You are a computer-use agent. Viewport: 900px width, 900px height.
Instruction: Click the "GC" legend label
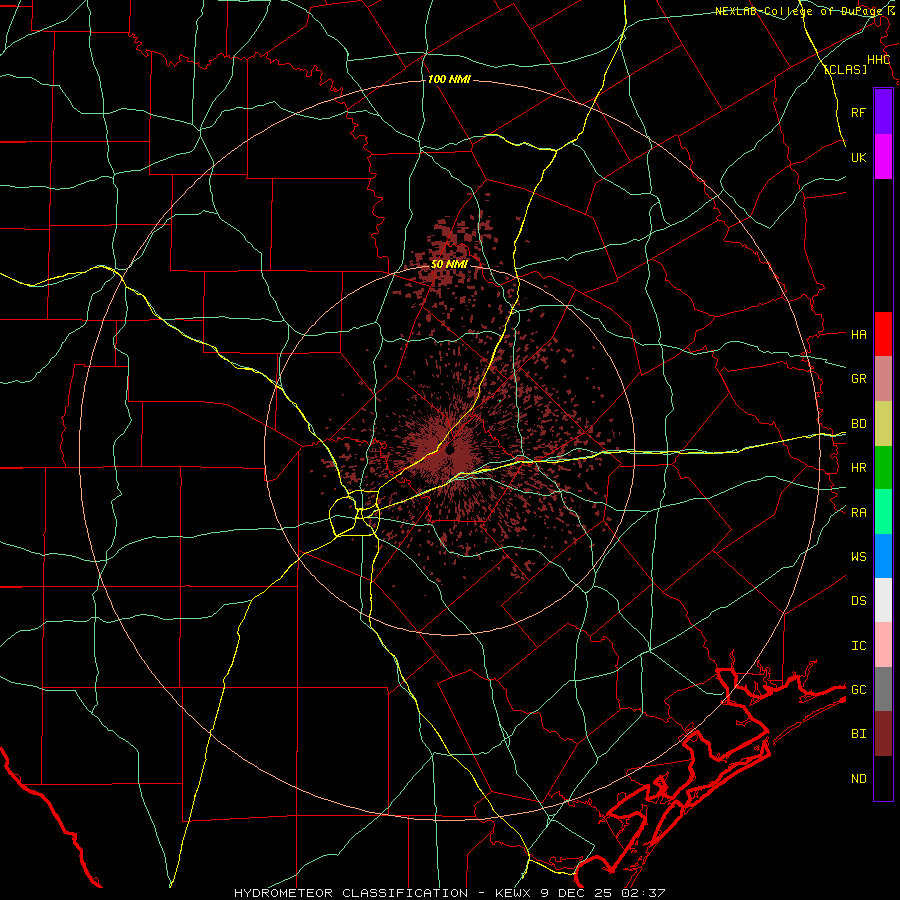click(858, 689)
